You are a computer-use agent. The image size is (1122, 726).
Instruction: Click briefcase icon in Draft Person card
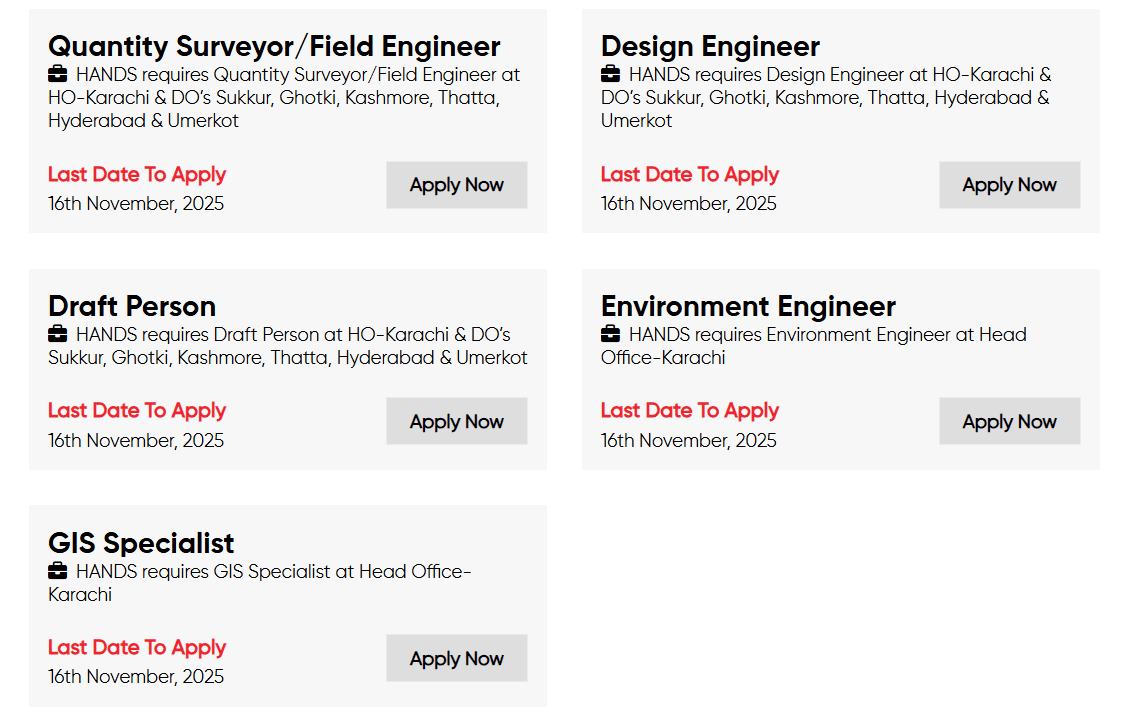58,334
